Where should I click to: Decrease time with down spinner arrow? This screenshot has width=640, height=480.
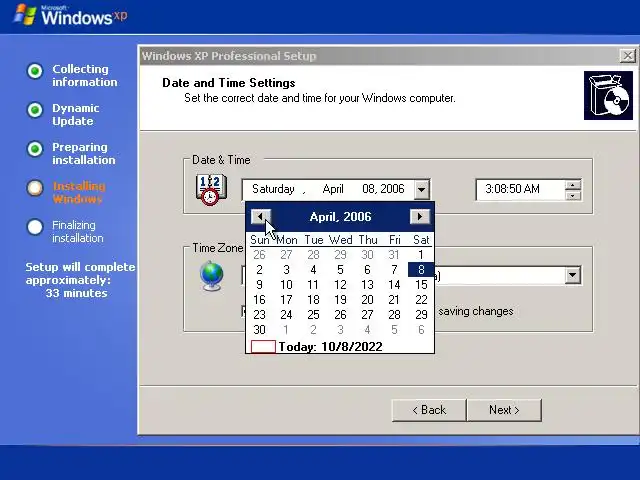573,196
